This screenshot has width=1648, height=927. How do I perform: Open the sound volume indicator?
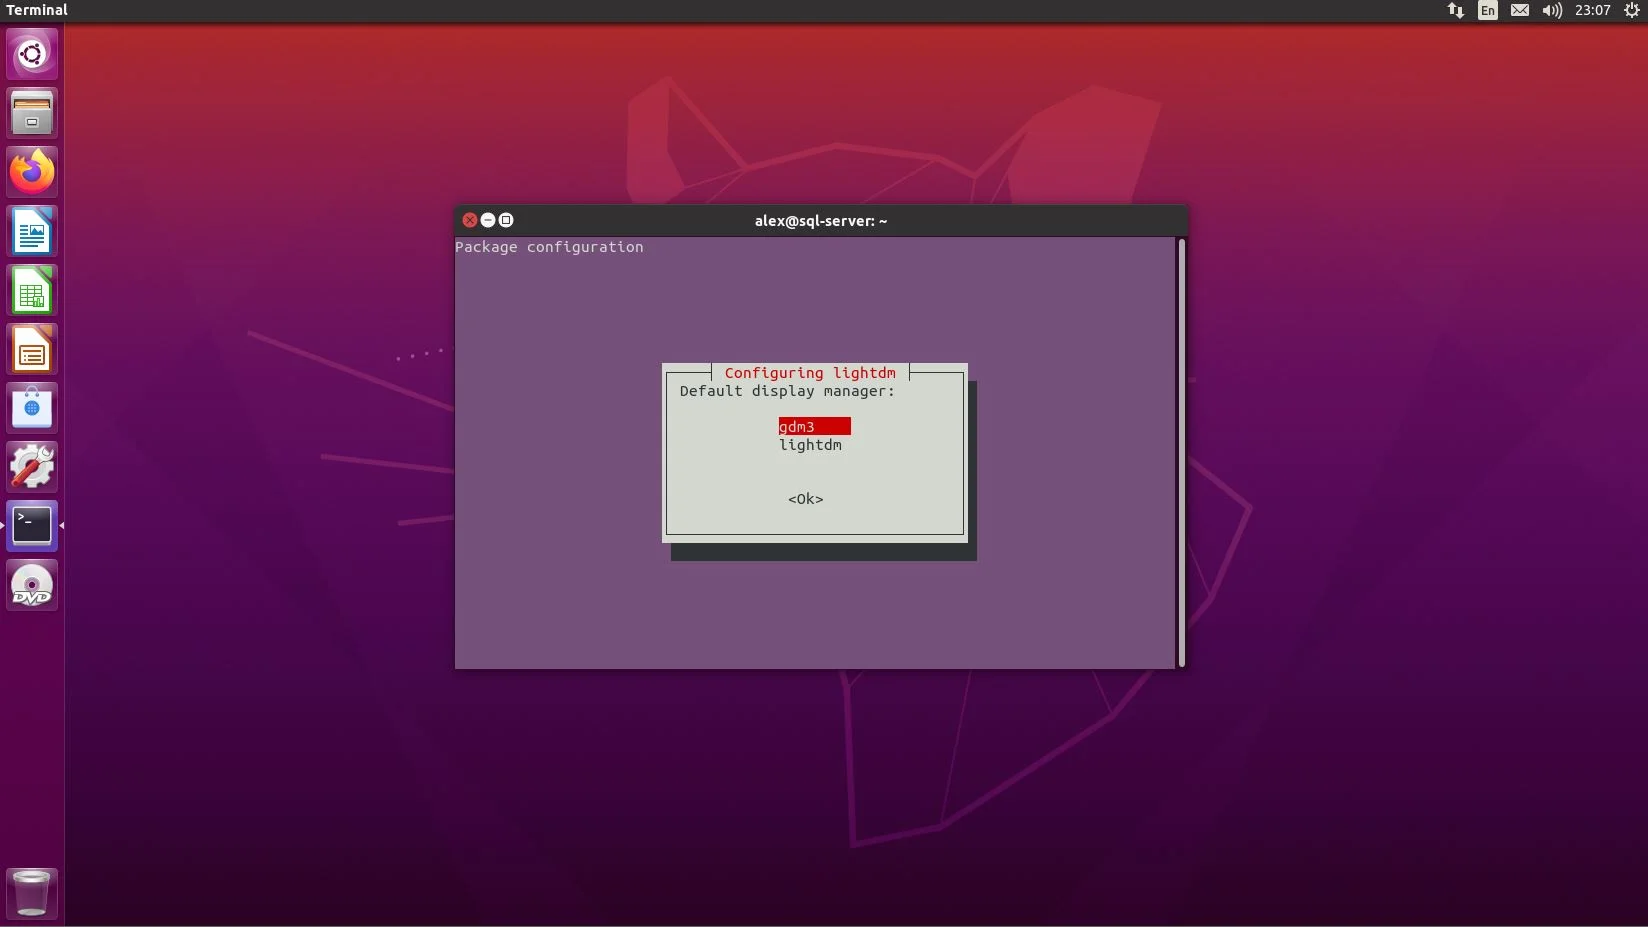(x=1552, y=10)
